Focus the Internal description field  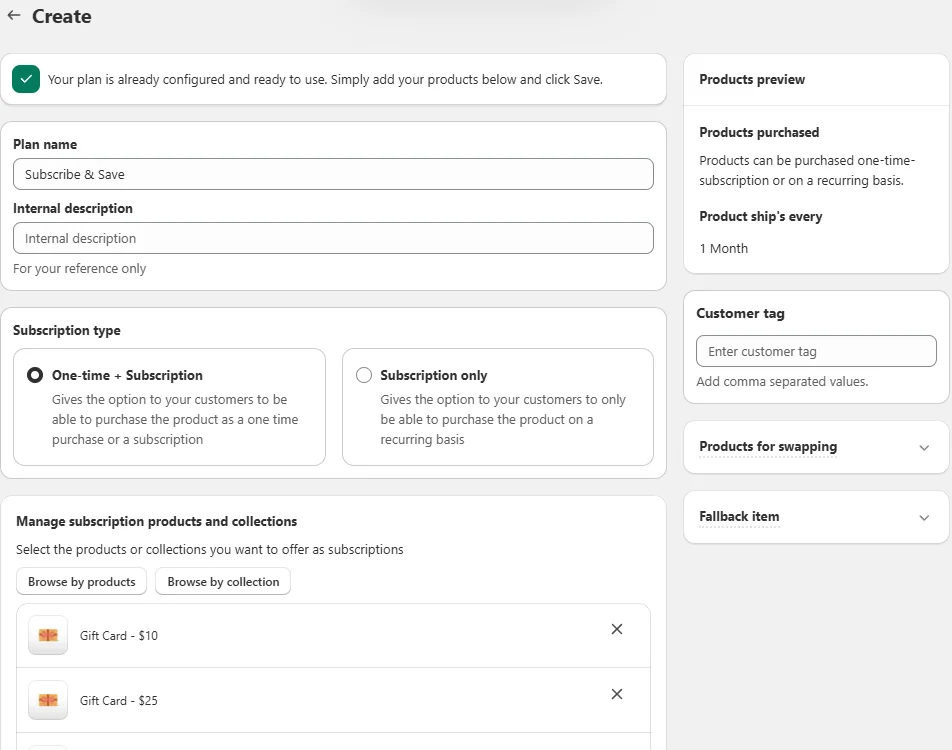333,238
